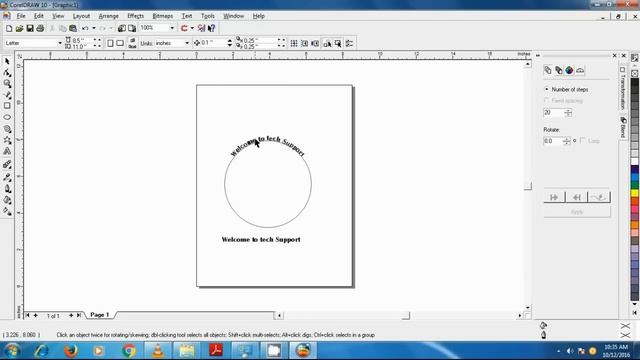The image size is (640, 360).
Task: Switch to the Transformation docker tab
Action: coord(622,89)
